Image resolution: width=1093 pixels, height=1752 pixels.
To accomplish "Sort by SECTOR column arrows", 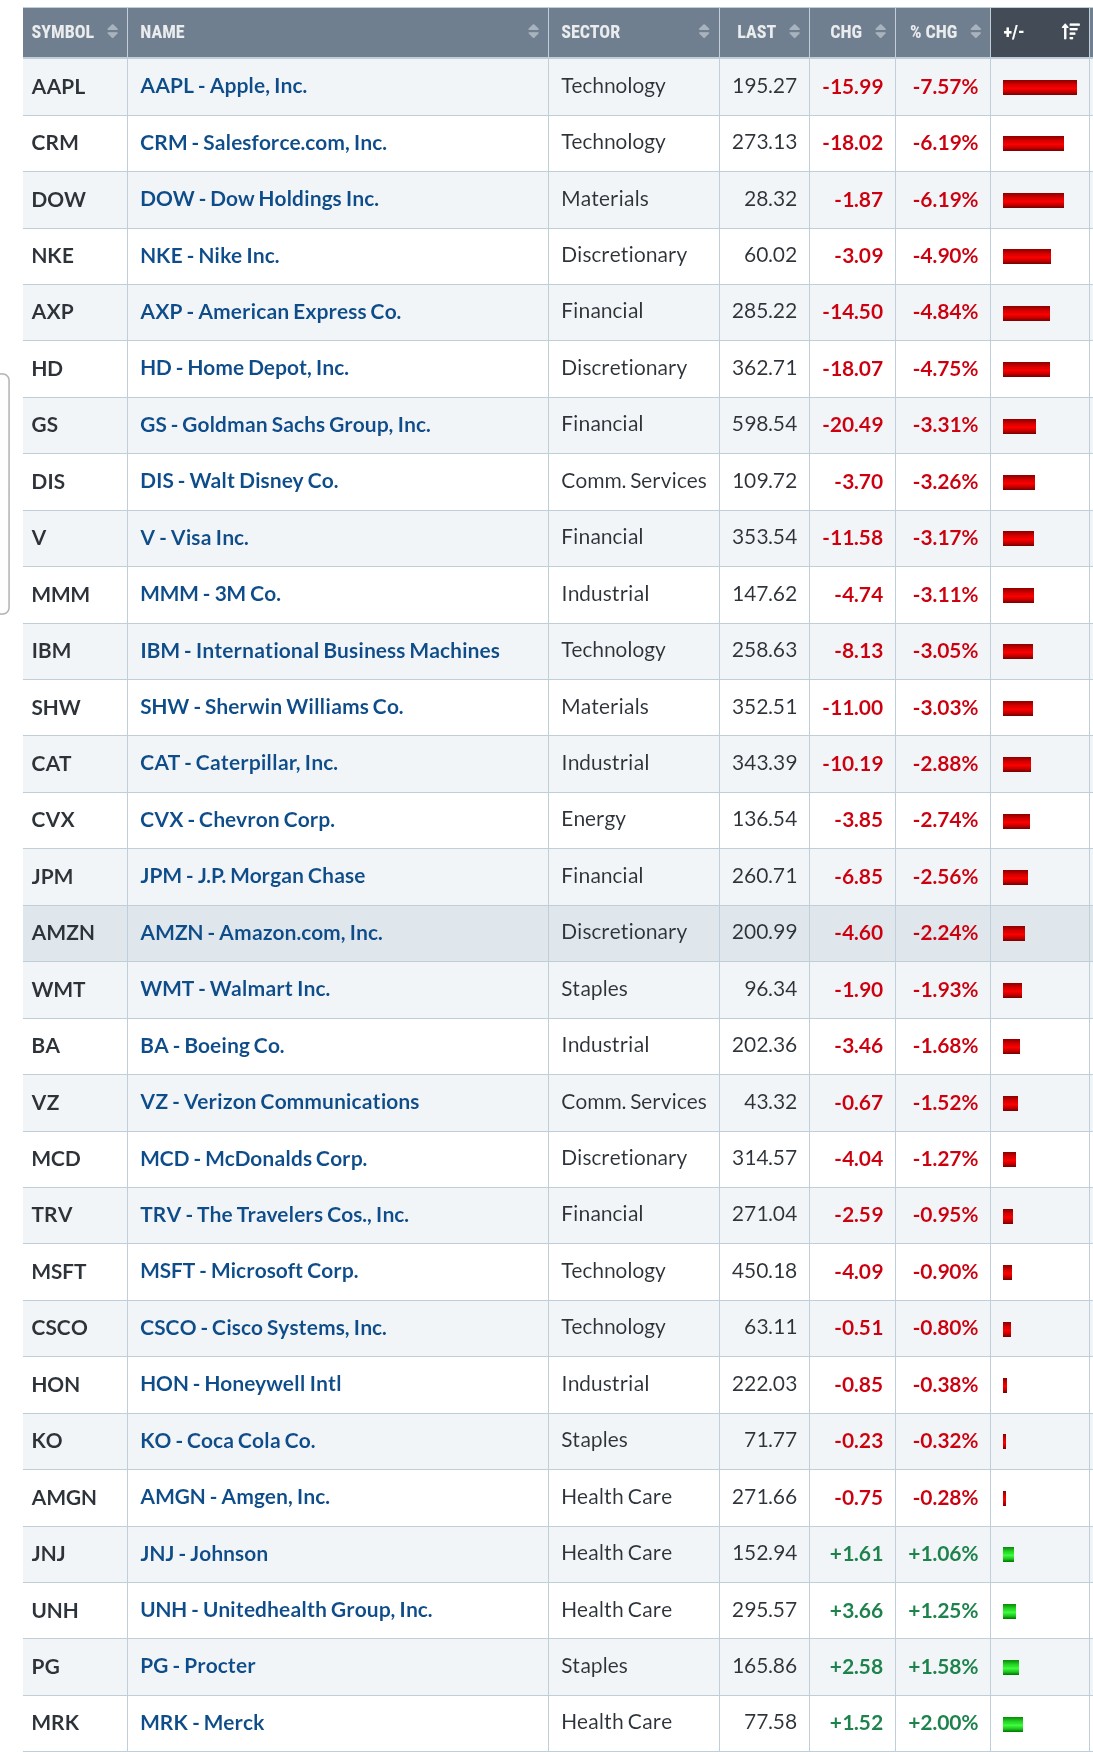I will coord(704,32).
